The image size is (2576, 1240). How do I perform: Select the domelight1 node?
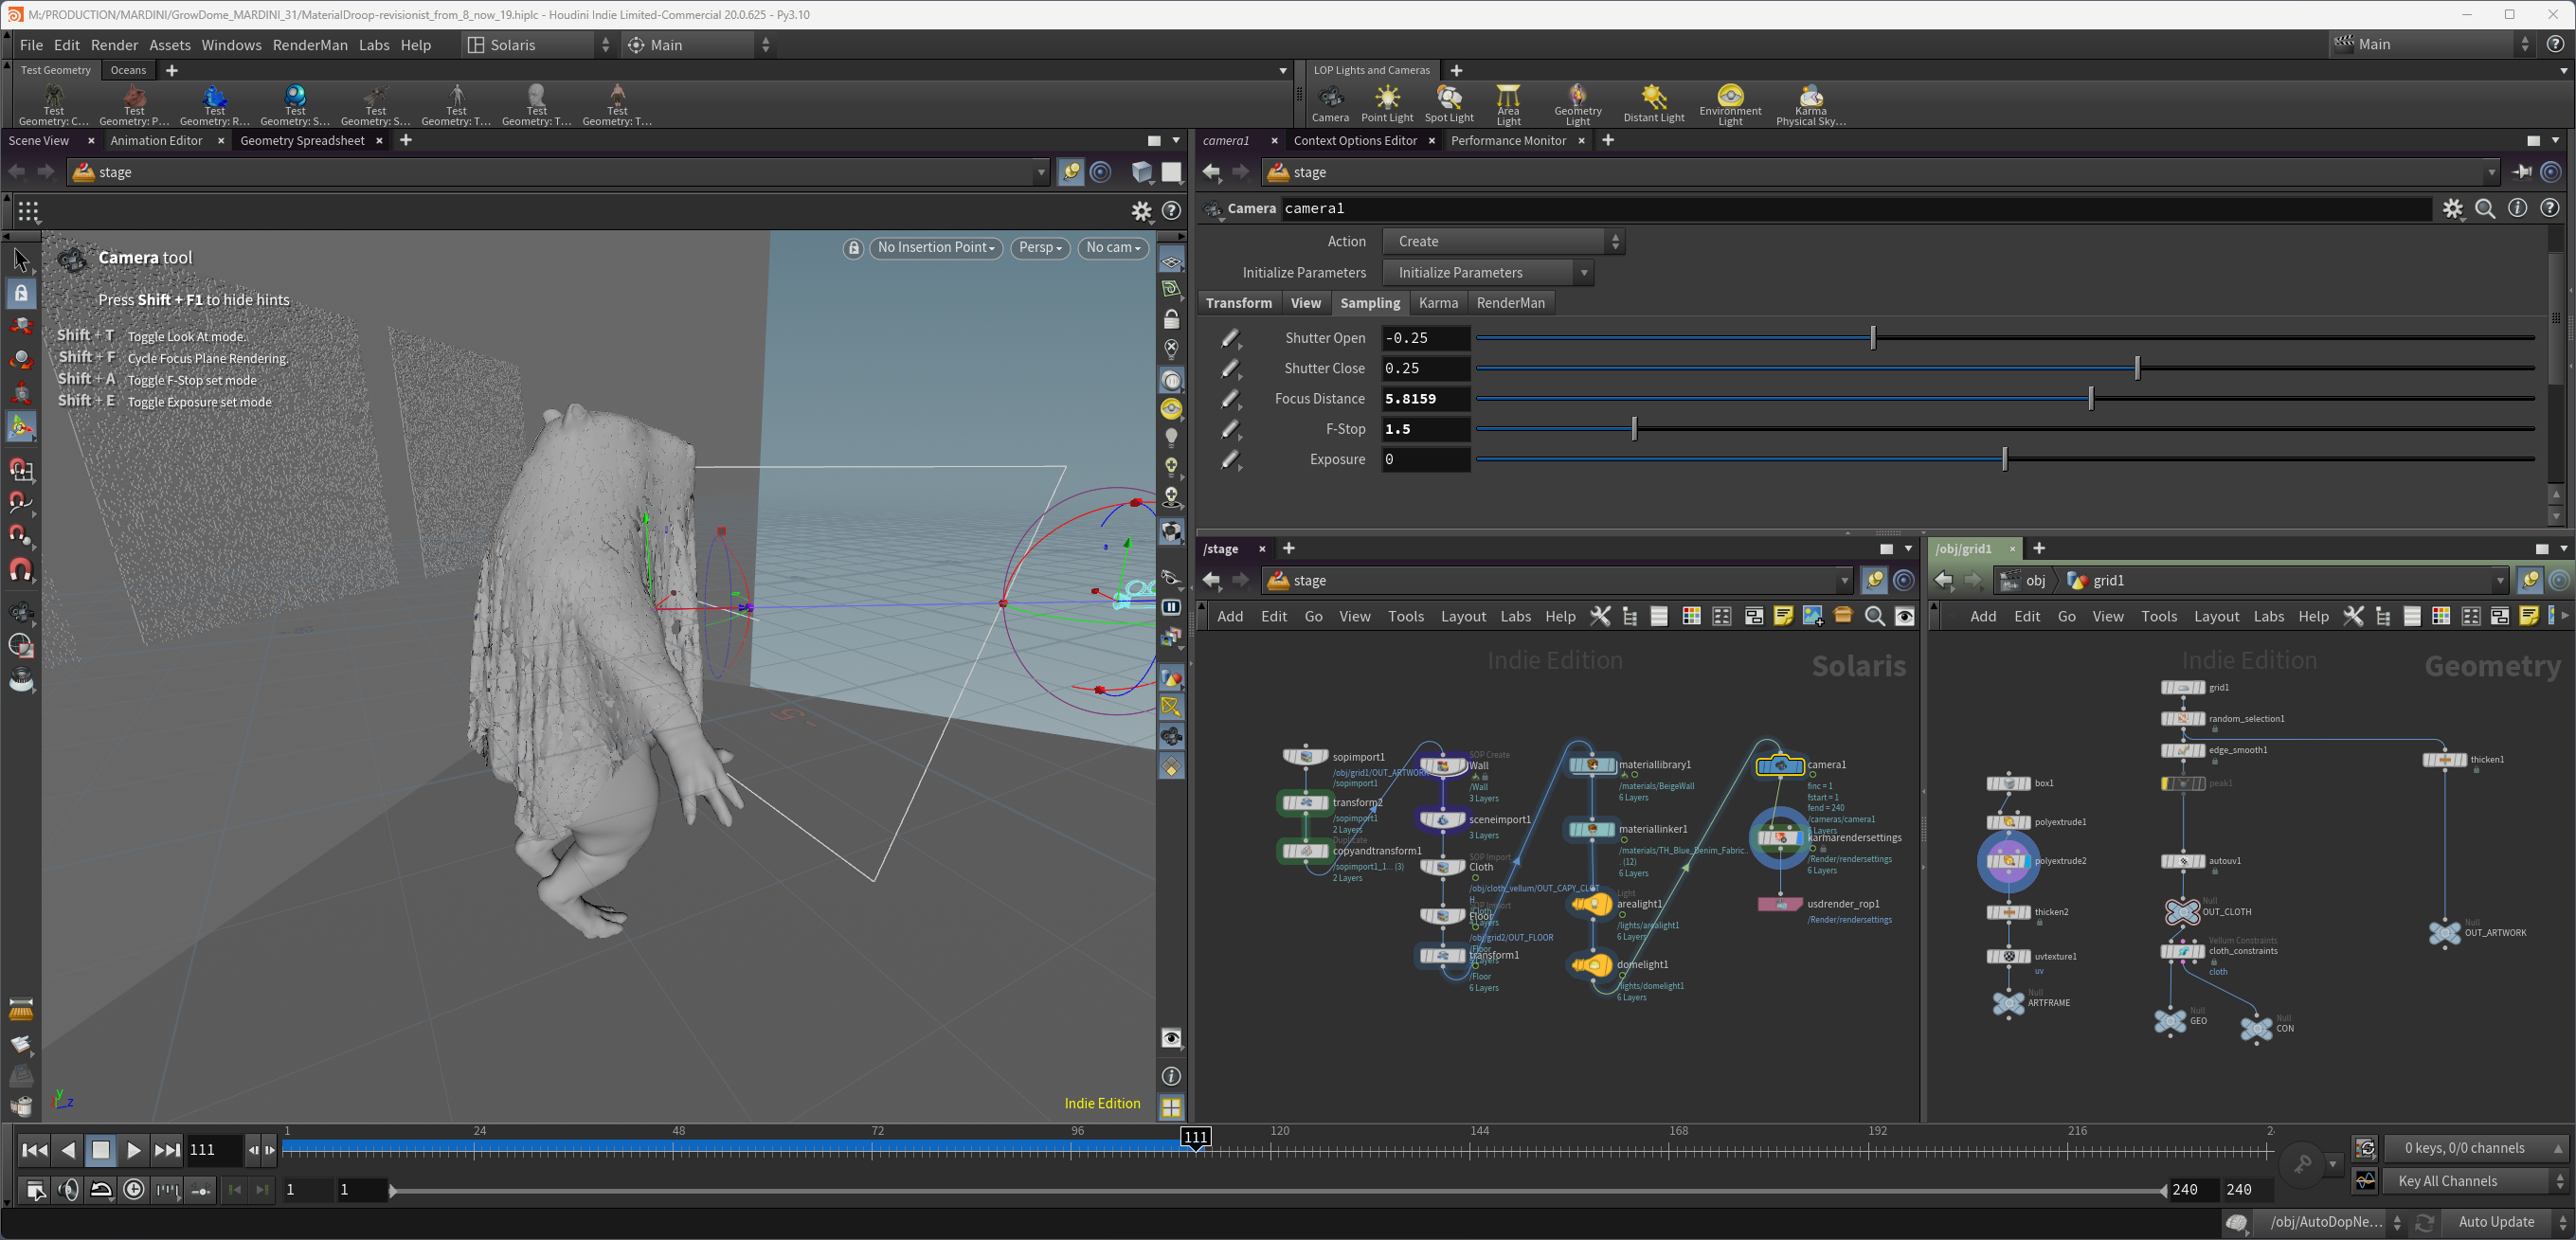click(x=1592, y=965)
